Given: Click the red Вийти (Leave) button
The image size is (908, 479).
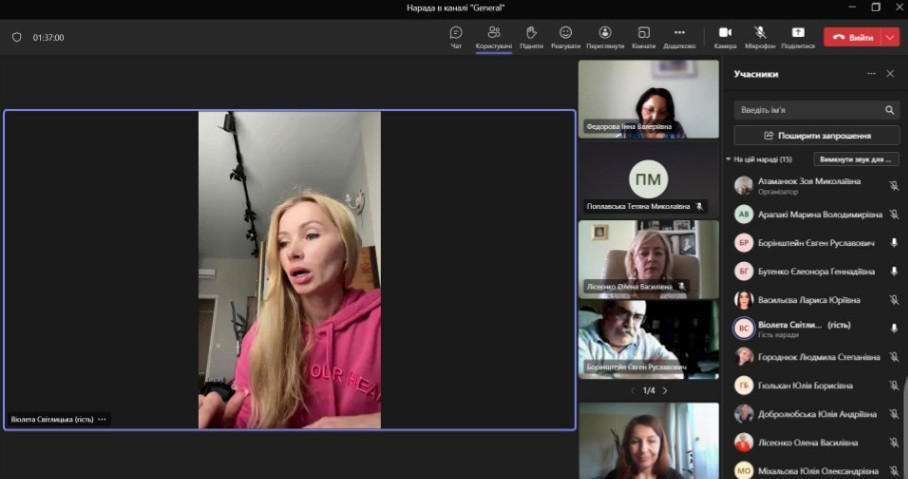Looking at the screenshot, I should click(851, 37).
